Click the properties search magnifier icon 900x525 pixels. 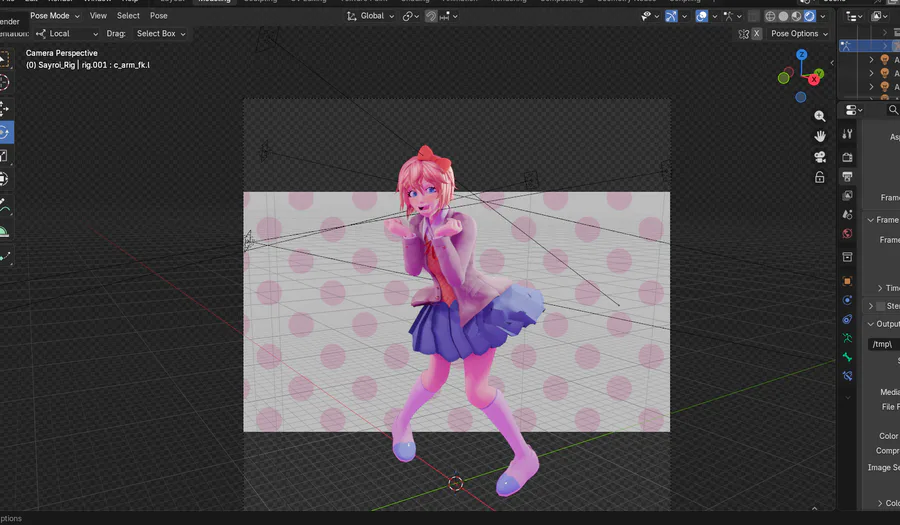(893, 110)
